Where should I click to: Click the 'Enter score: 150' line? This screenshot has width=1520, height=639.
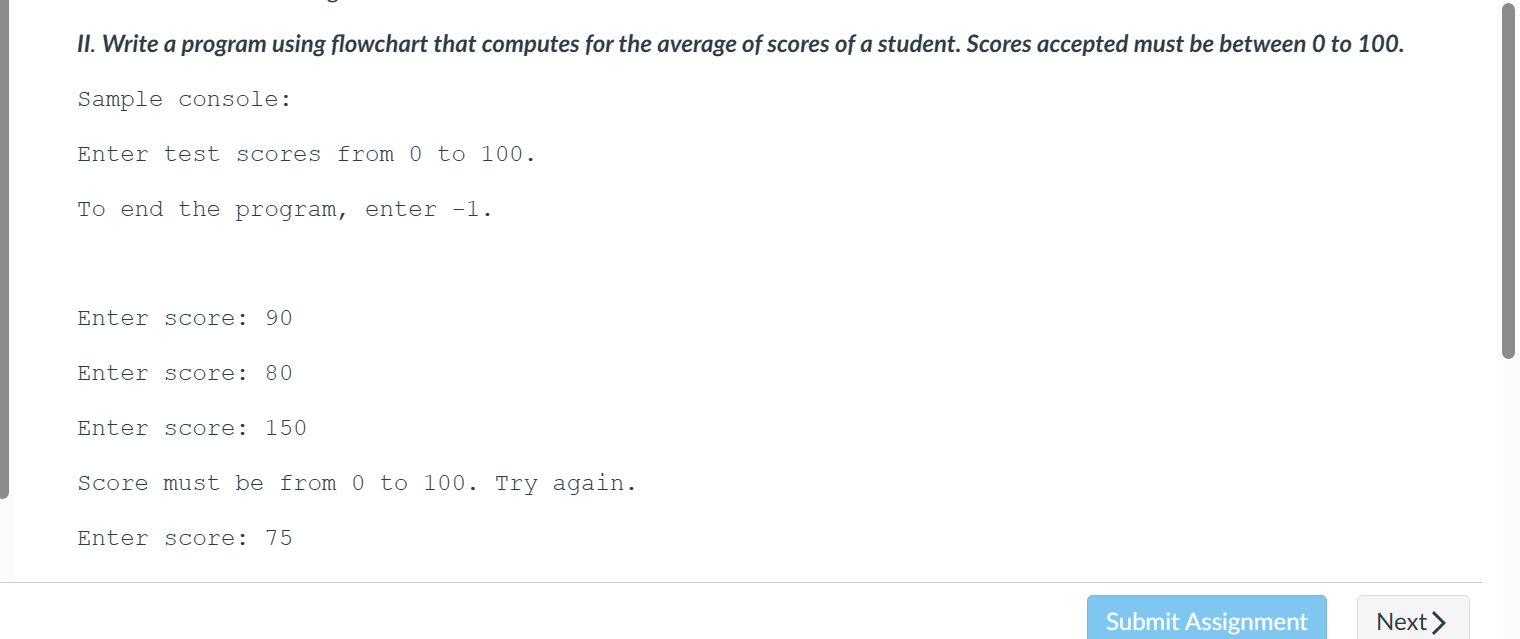[x=192, y=428]
